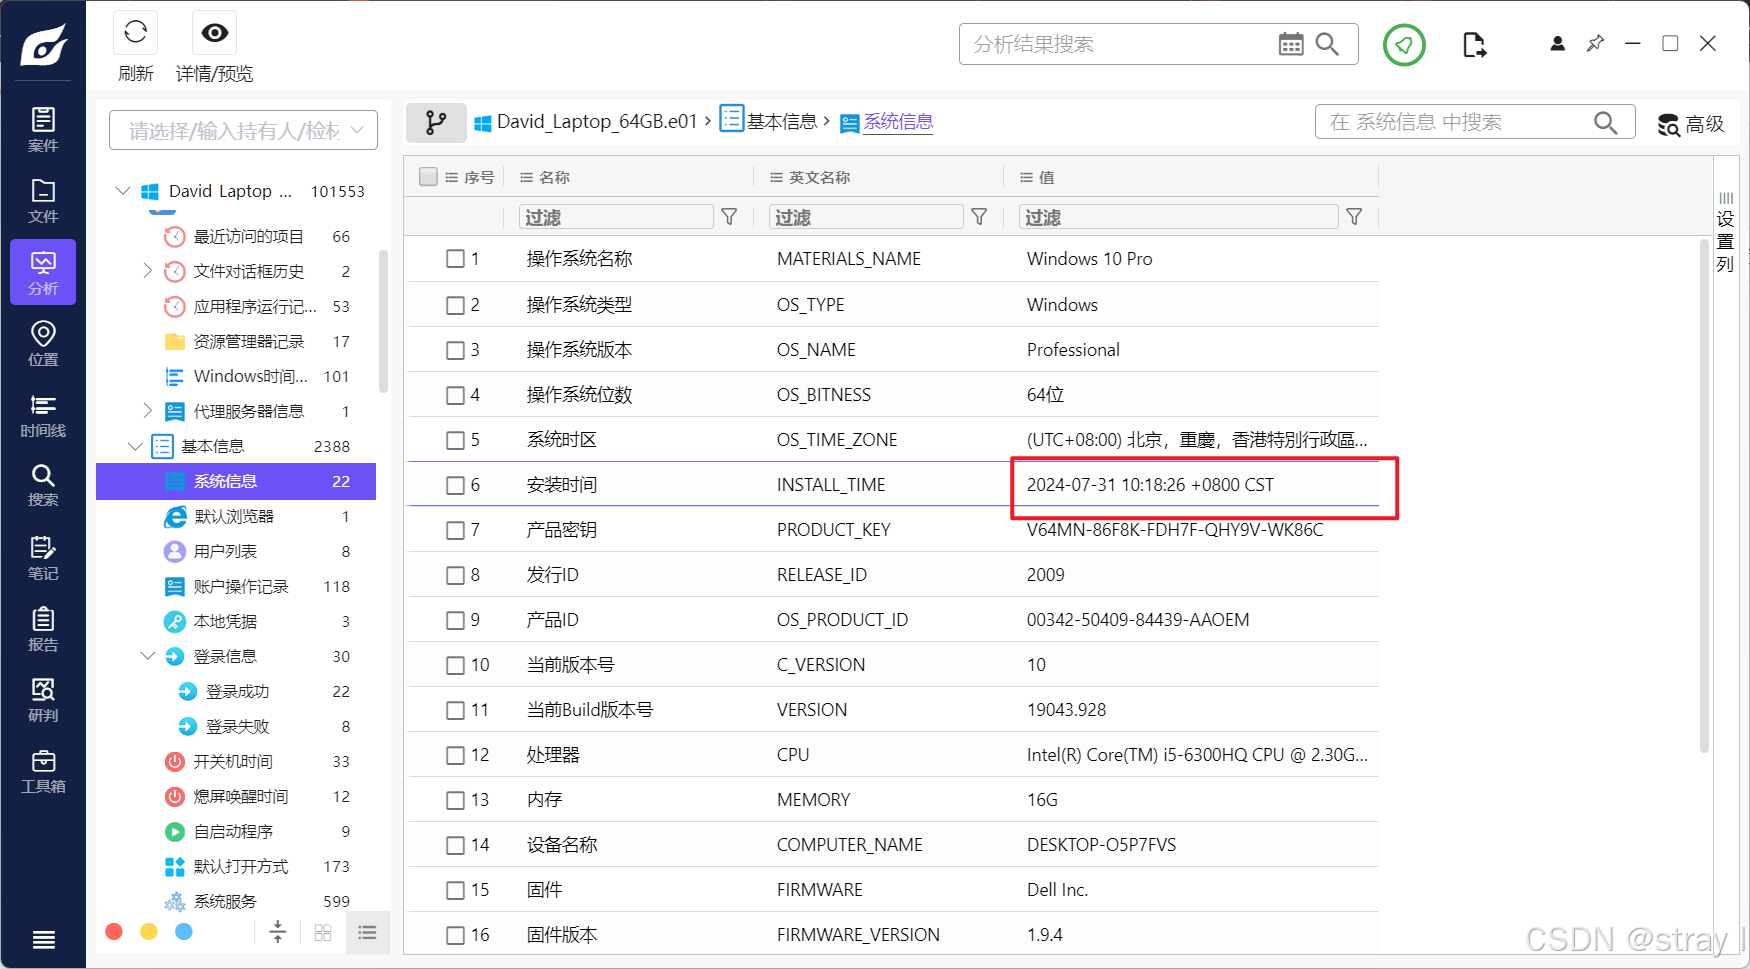This screenshot has width=1750, height=969.
Task: Click David_Laptop_64GB.e01 in breadcrumb
Action: [597, 121]
